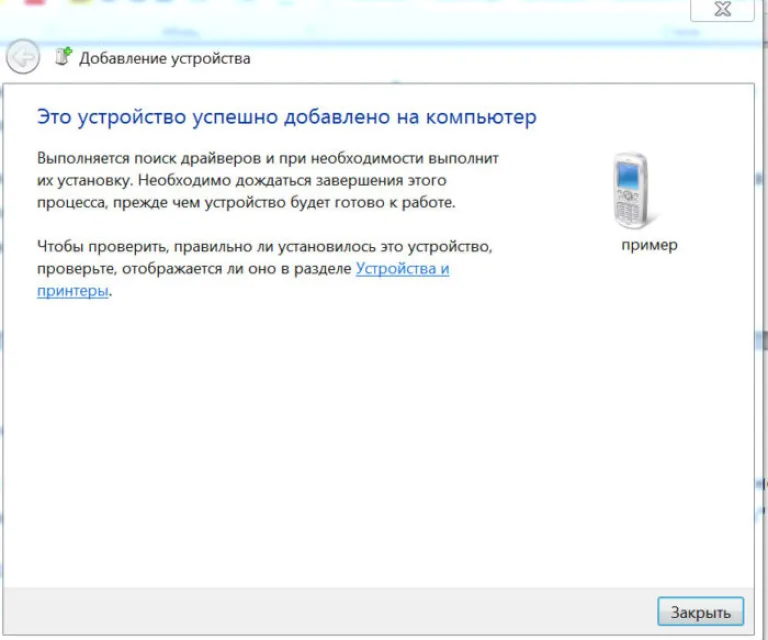
Task: Click the Добавление устройства wizard icon
Action: [x=63, y=56]
